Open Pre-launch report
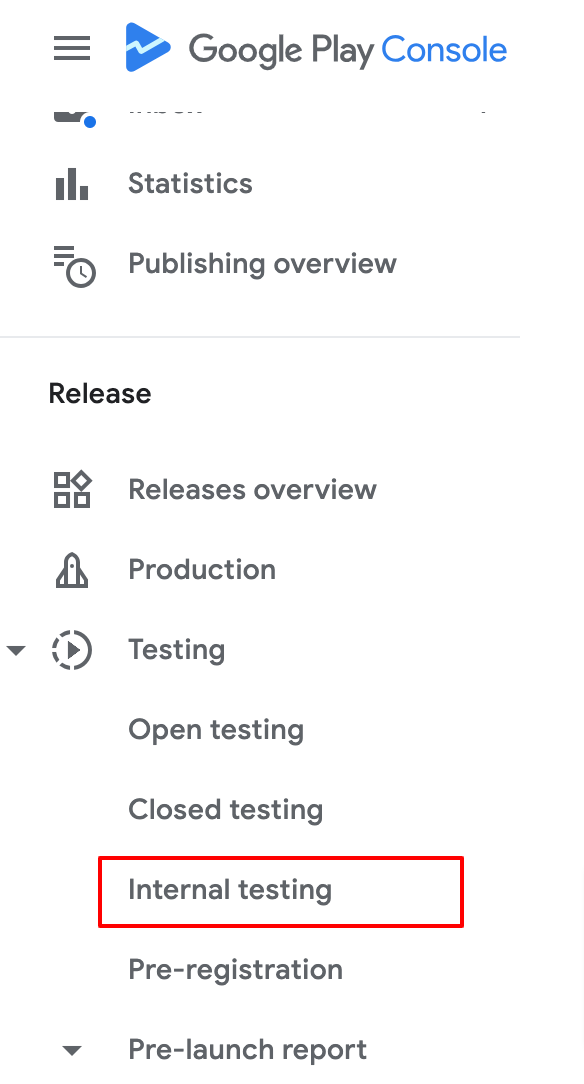This screenshot has width=584, height=1084. pos(247,1050)
